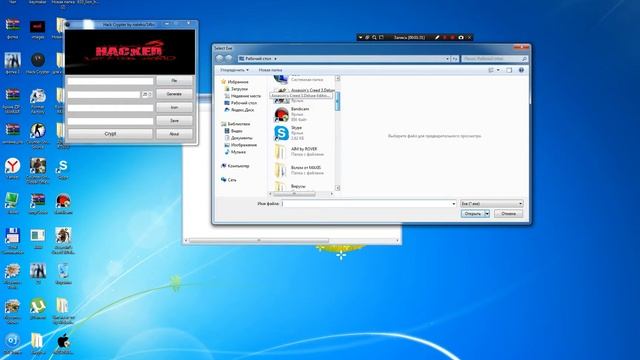Viewport: 640px width, 360px height.
Task: Click the File button in Hack Crypter
Action: coord(174,81)
